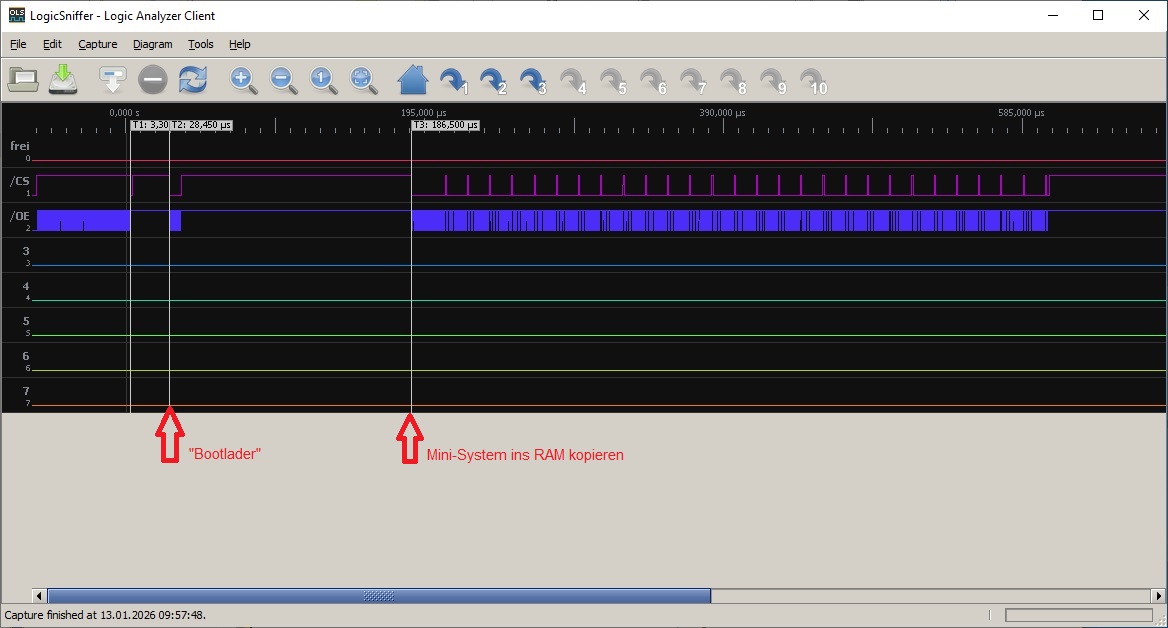This screenshot has width=1168, height=628.
Task: Select the /CS channel label
Action: tap(19, 181)
